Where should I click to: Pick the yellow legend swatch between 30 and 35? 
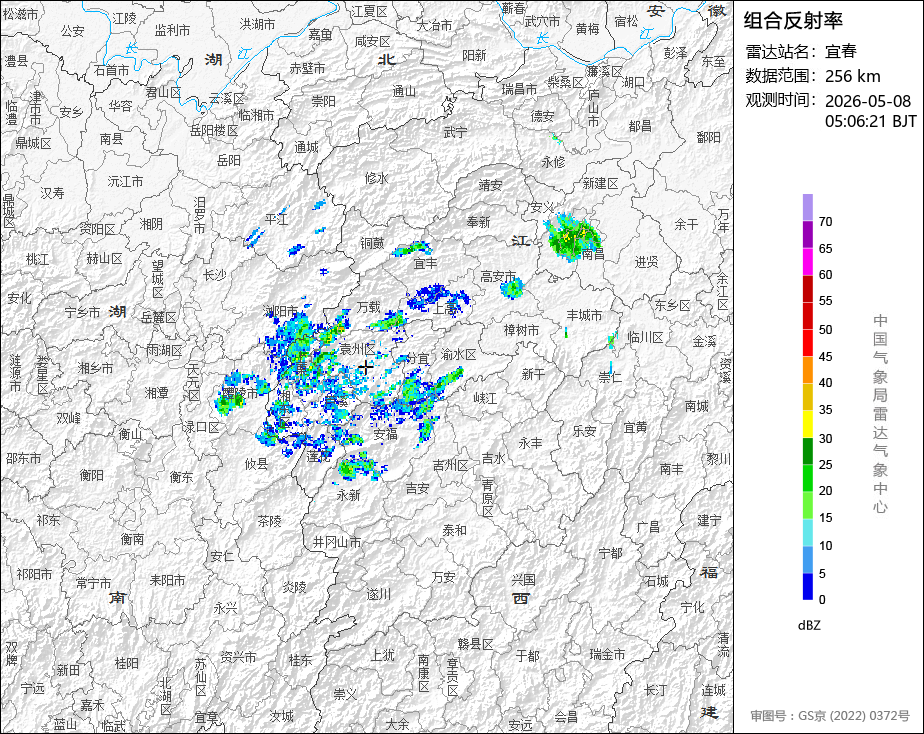tap(807, 424)
